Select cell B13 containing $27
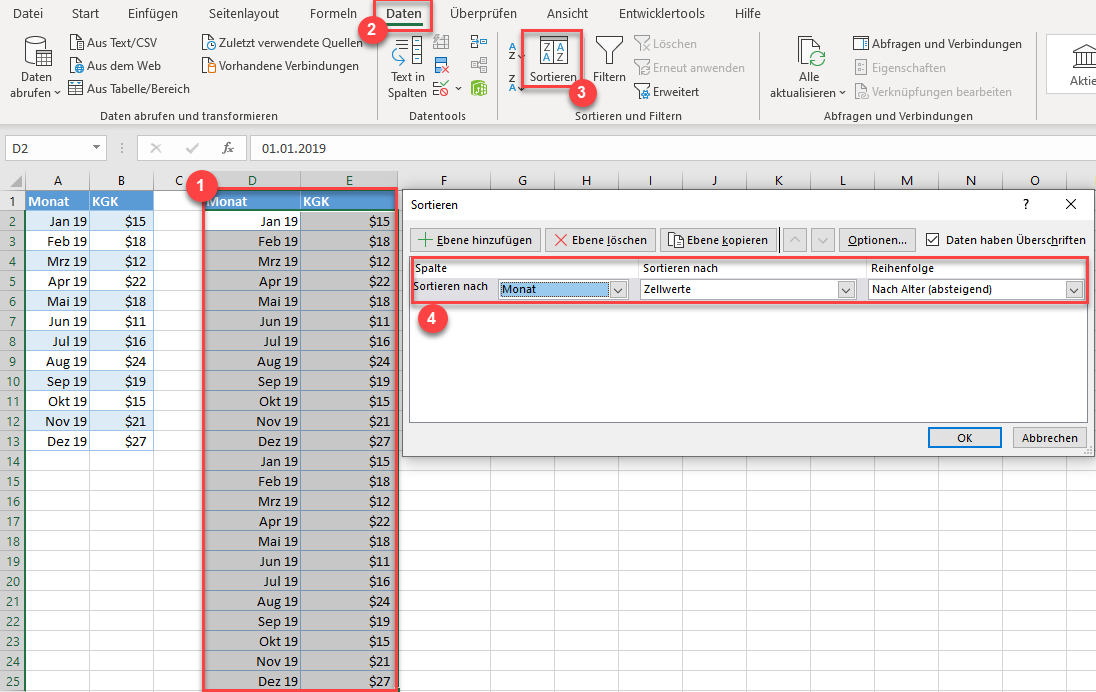This screenshot has height=692, width=1096. point(122,441)
